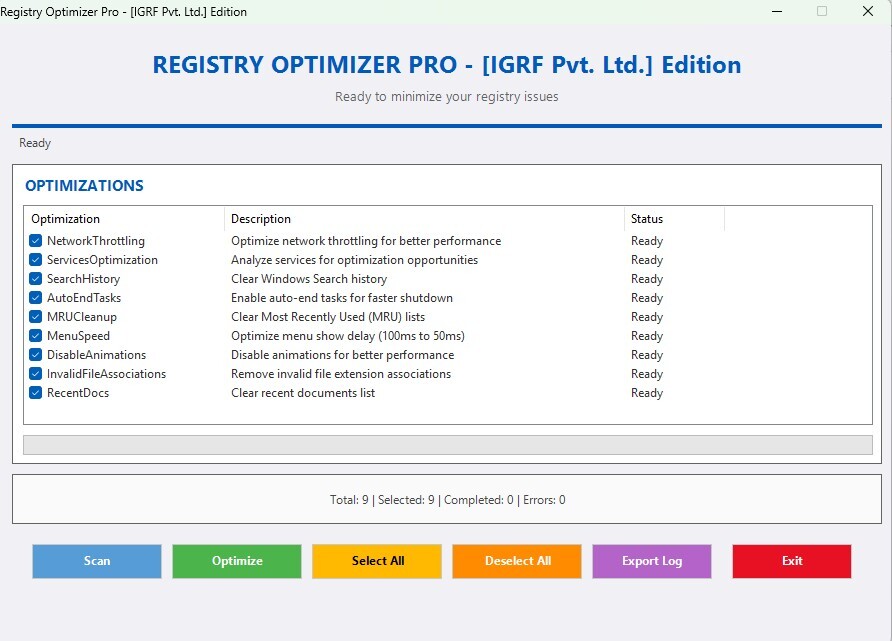Disable the AutoEndTasks checkbox

pyautogui.click(x=36, y=298)
